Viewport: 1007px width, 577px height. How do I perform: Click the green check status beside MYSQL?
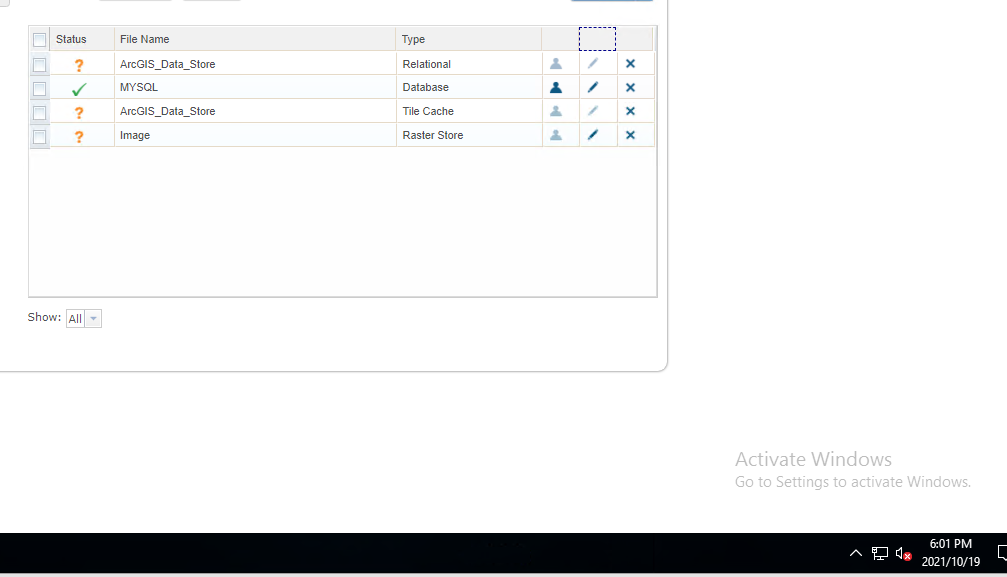click(x=79, y=87)
